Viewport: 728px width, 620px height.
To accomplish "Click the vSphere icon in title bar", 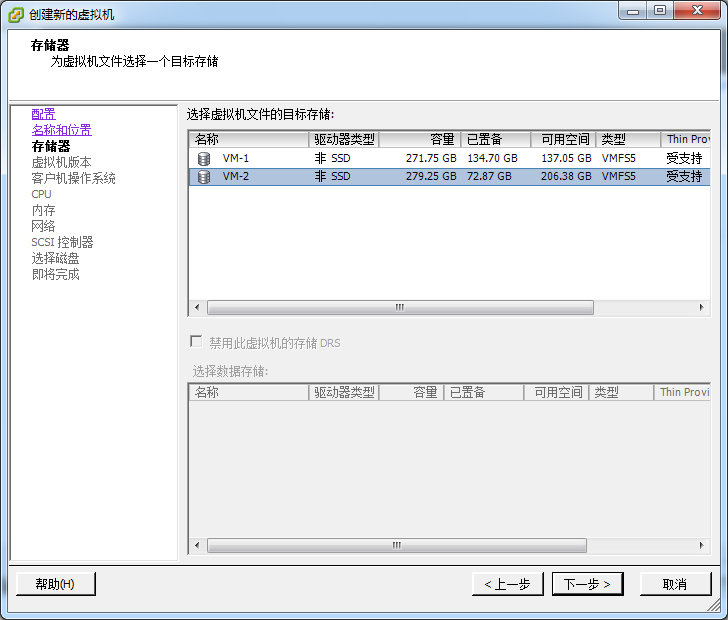I will click(16, 13).
